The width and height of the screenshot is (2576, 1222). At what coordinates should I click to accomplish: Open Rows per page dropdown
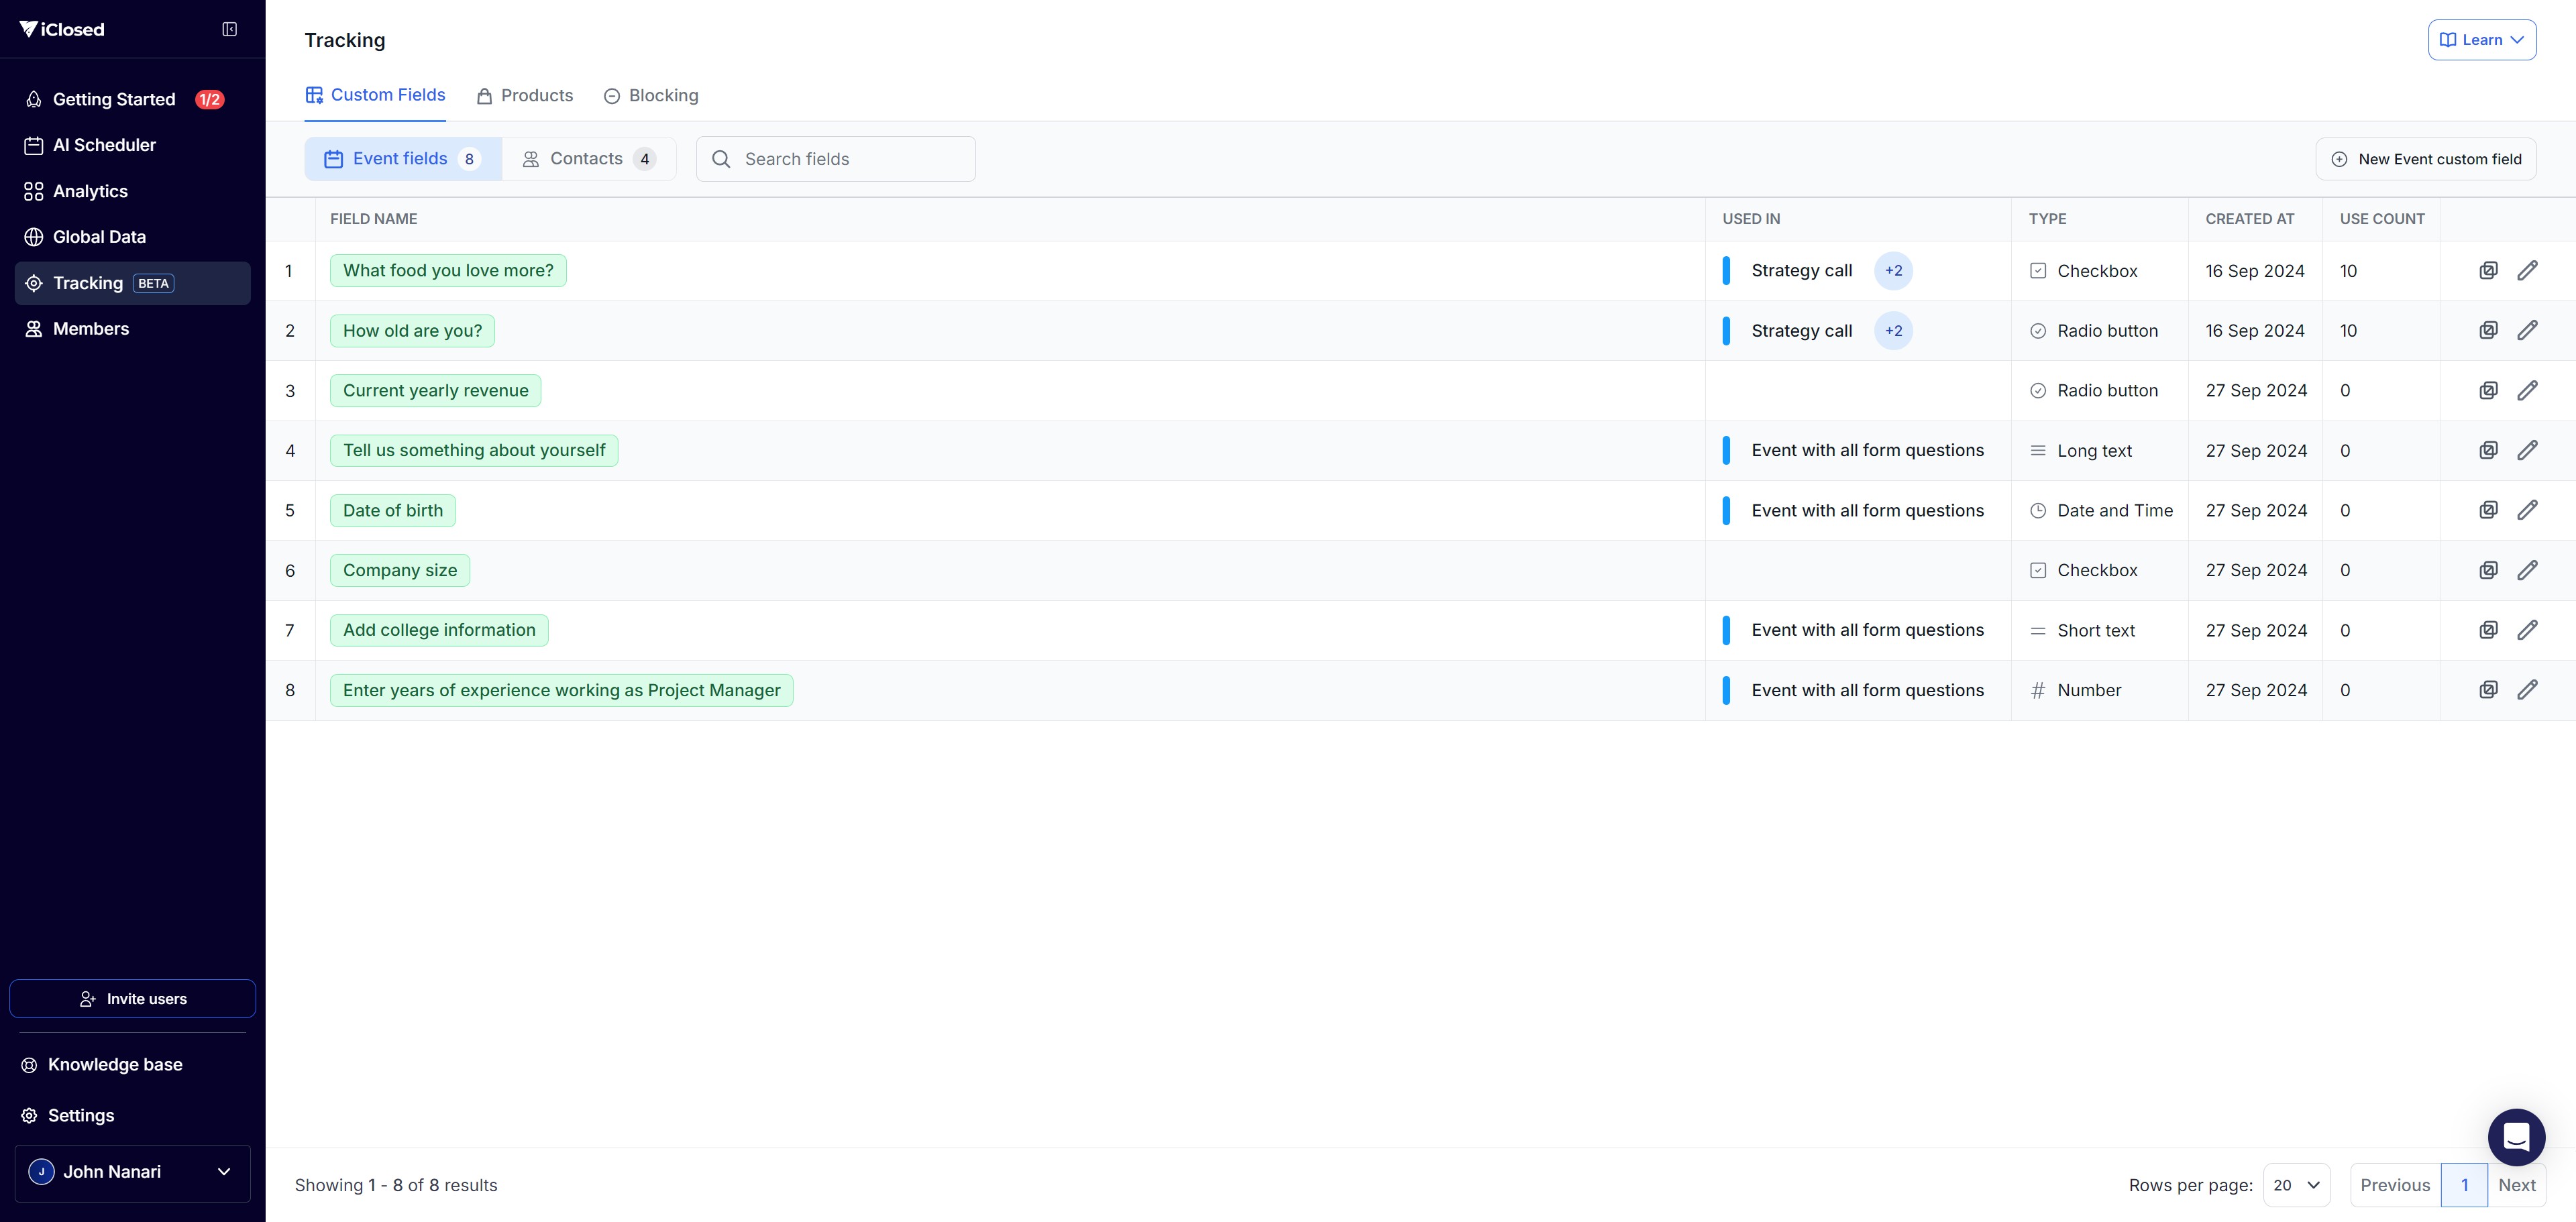[2296, 1185]
